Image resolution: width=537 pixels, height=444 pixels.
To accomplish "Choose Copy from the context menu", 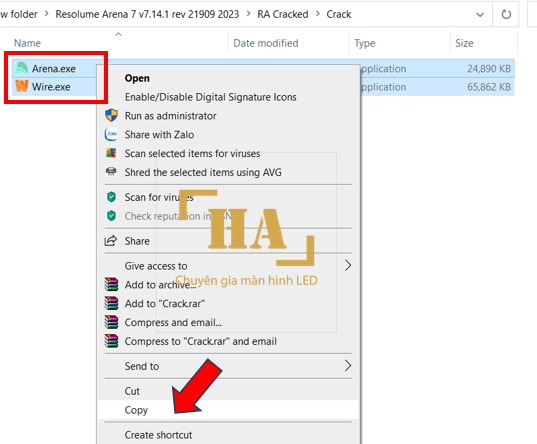I will pos(136,410).
